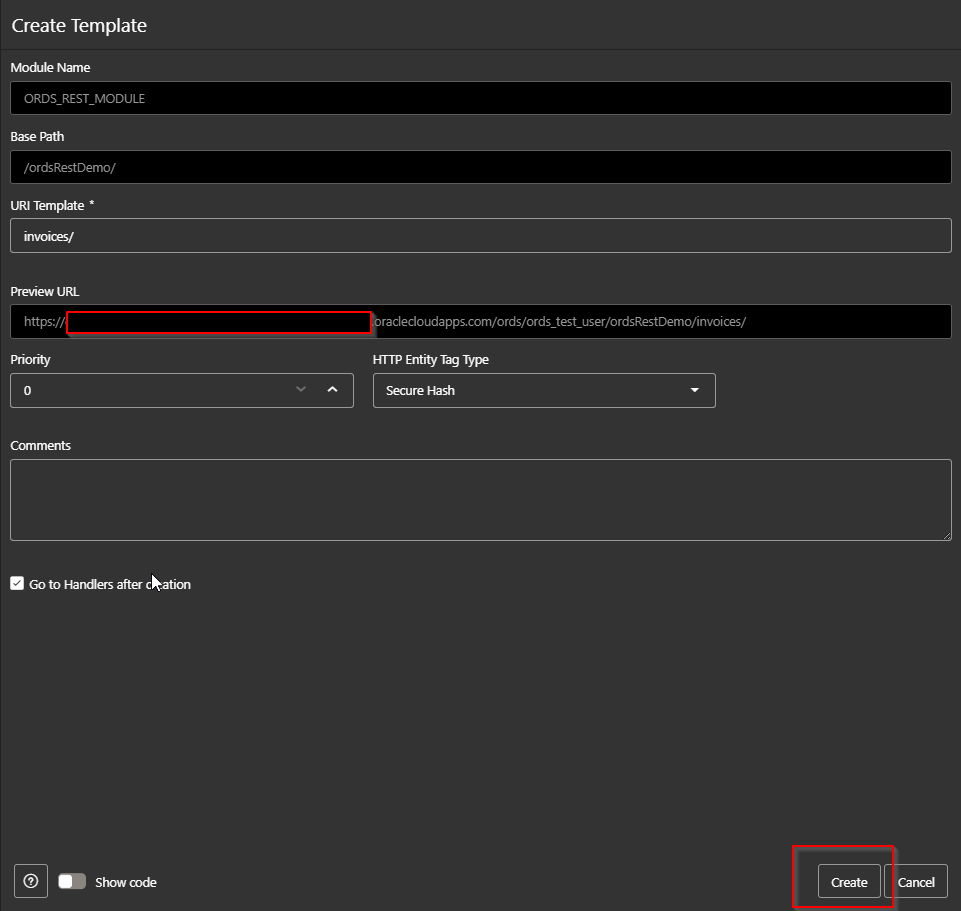The width and height of the screenshot is (961, 911).
Task: Click the upward caret beside the Priority field
Action: point(332,390)
